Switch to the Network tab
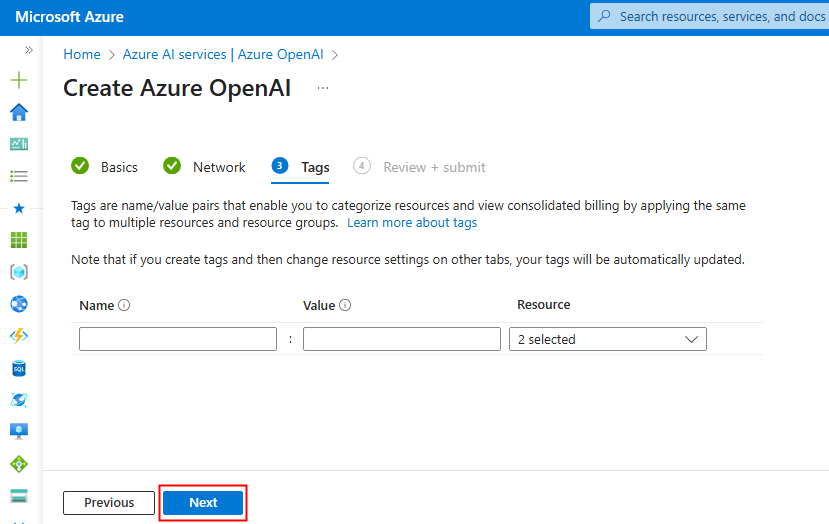Screen dimensions: 829x524 (x=204, y=167)
